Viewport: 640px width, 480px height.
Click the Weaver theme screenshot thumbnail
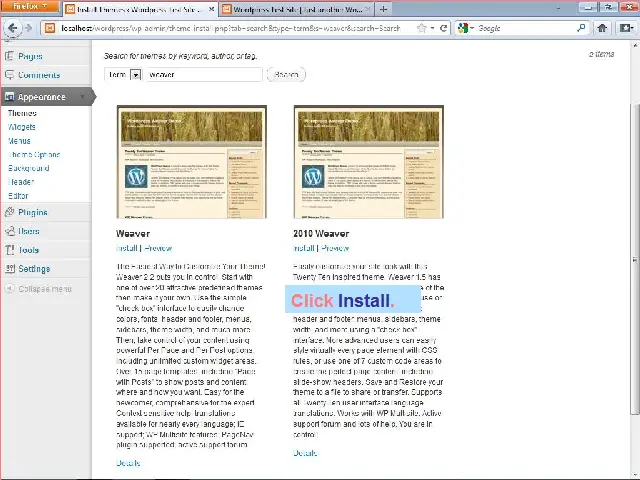click(x=192, y=162)
